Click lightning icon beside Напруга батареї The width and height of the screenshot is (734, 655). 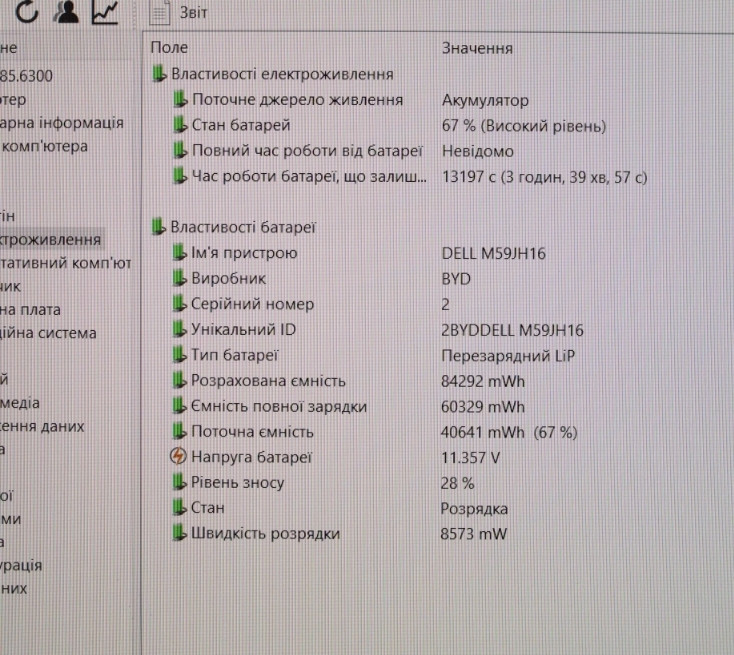[x=178, y=456]
